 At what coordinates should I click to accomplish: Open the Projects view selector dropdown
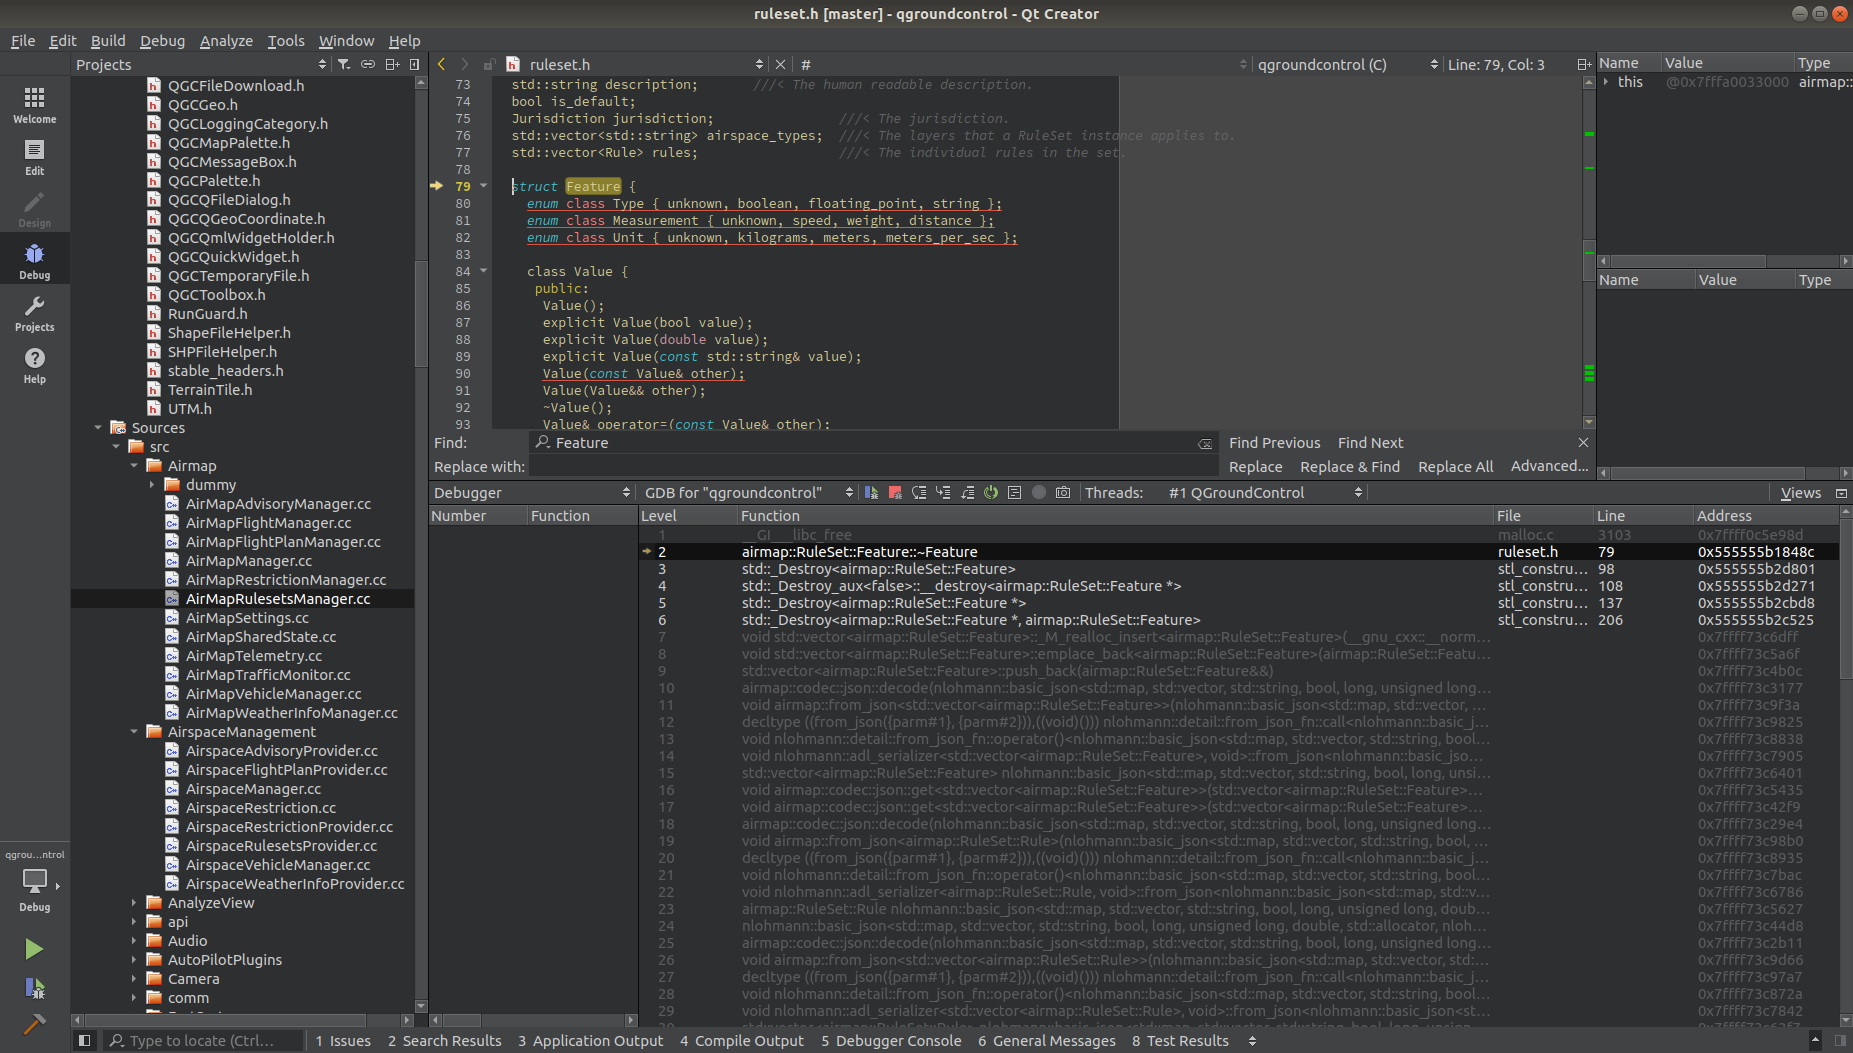pyautogui.click(x=202, y=64)
